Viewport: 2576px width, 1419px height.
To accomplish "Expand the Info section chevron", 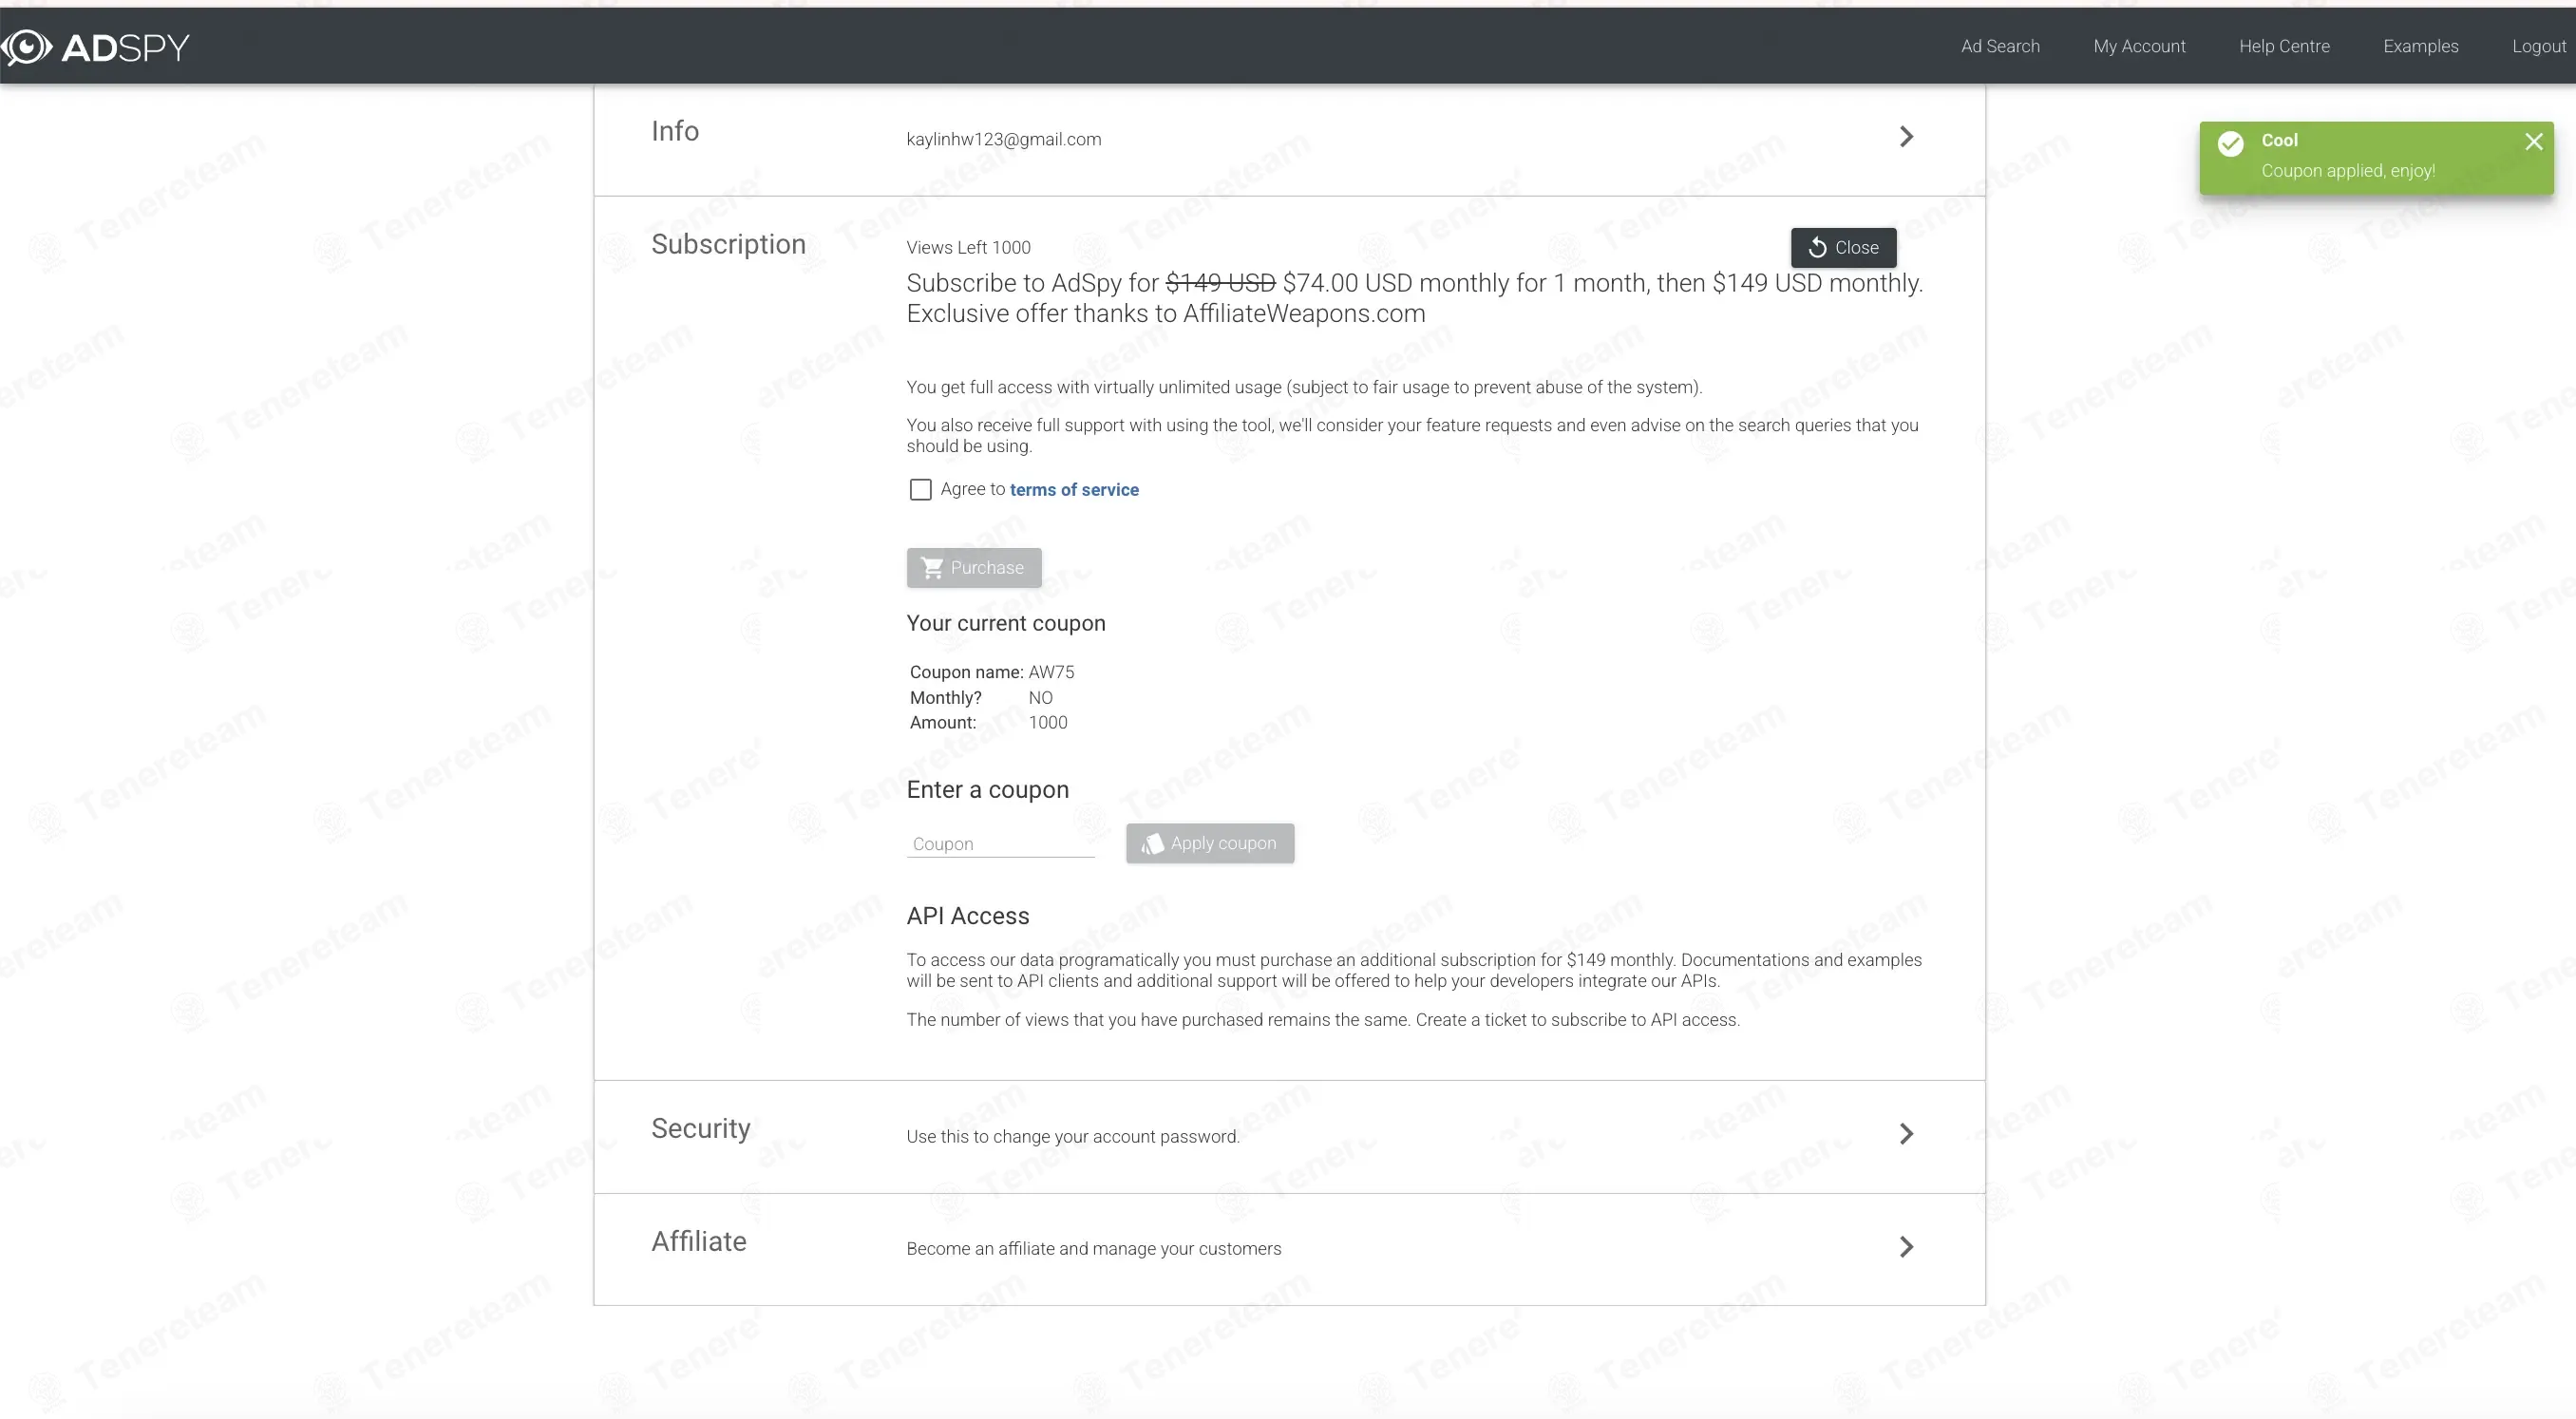I will [x=1906, y=137].
